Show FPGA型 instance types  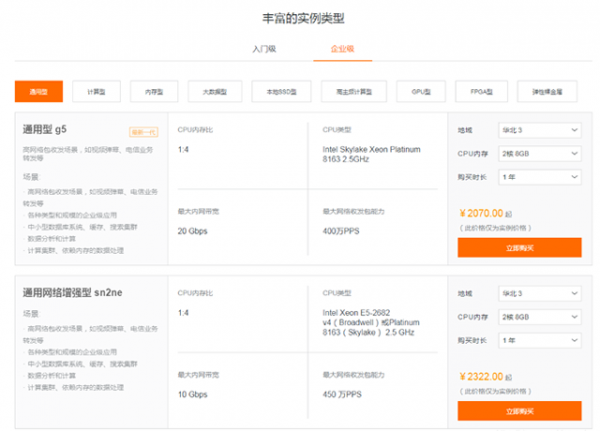click(481, 91)
